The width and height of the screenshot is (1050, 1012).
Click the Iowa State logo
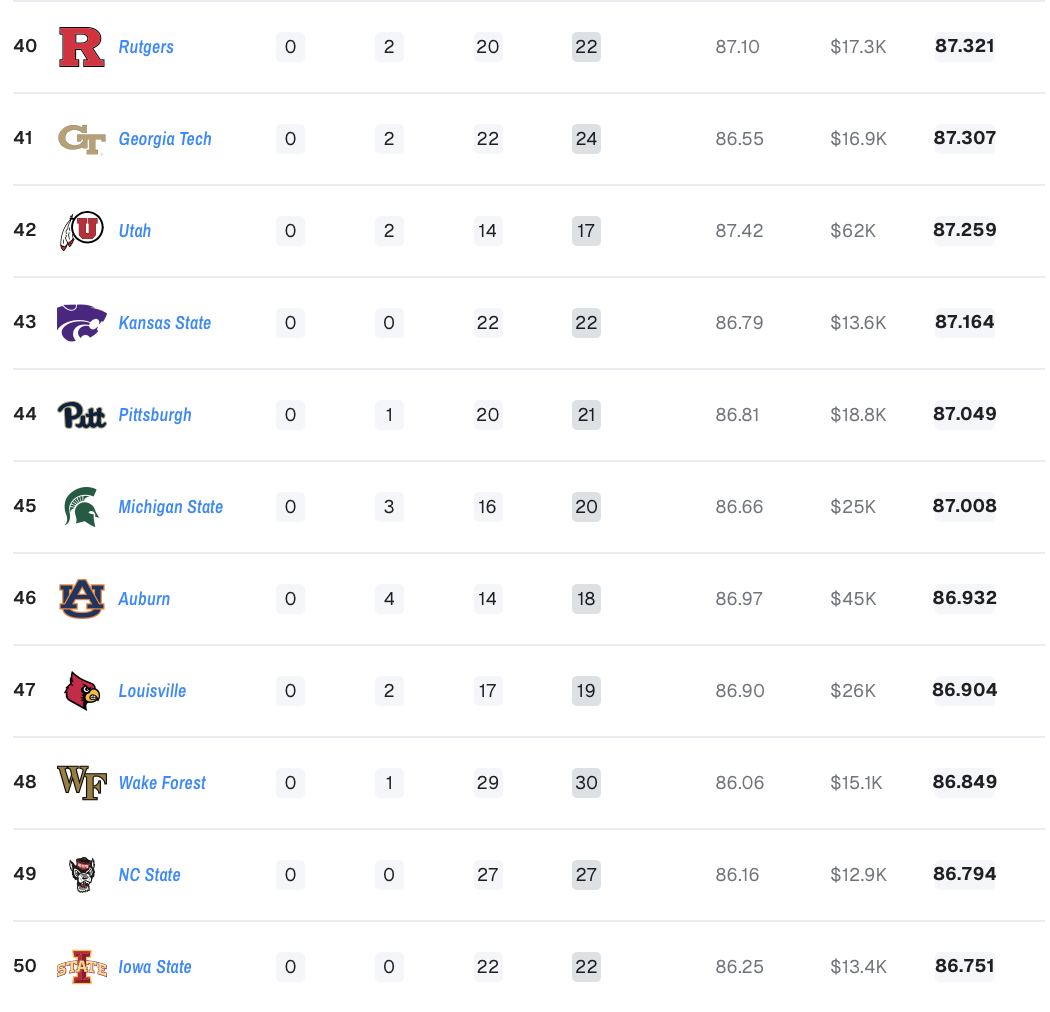[x=82, y=967]
